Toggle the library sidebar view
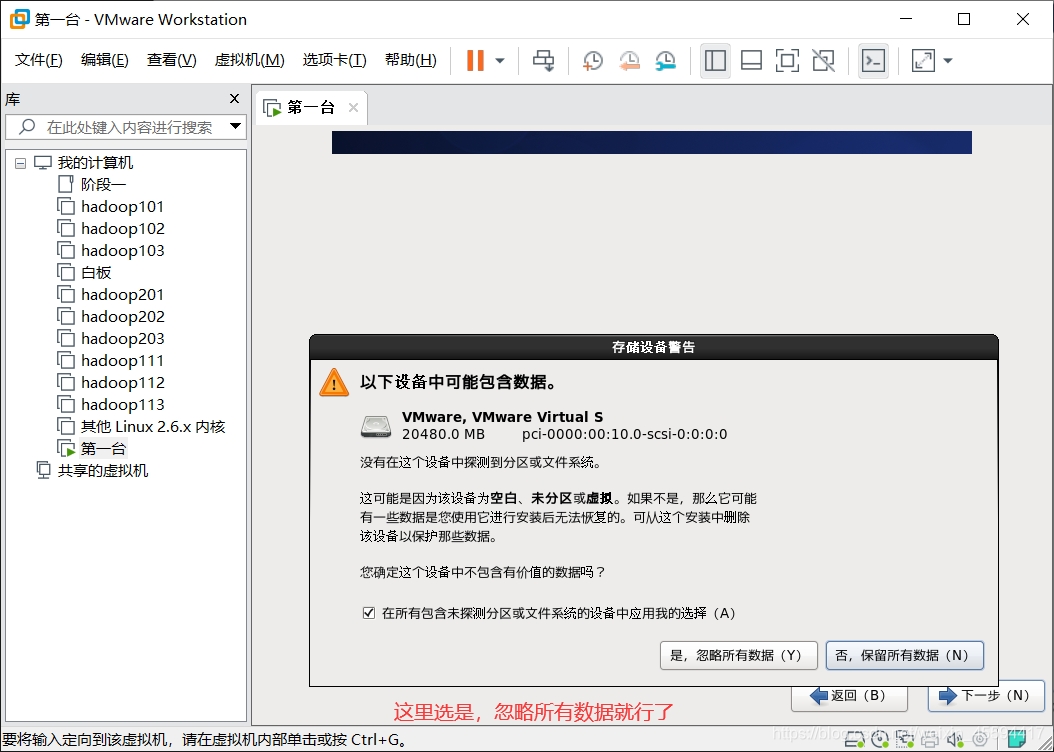The height and width of the screenshot is (752, 1054). coord(715,60)
